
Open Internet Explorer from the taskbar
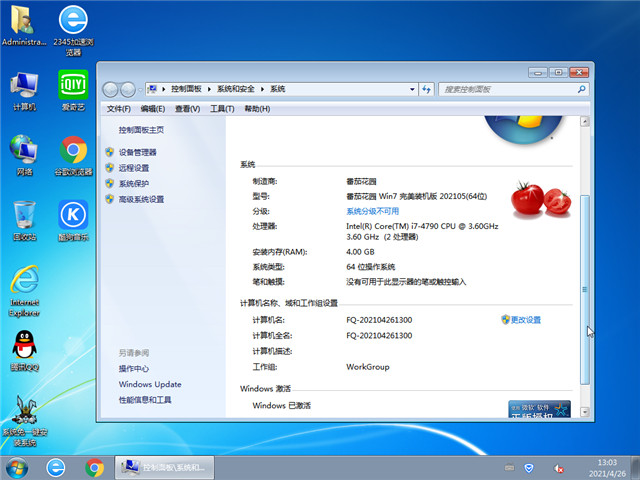(x=56, y=468)
